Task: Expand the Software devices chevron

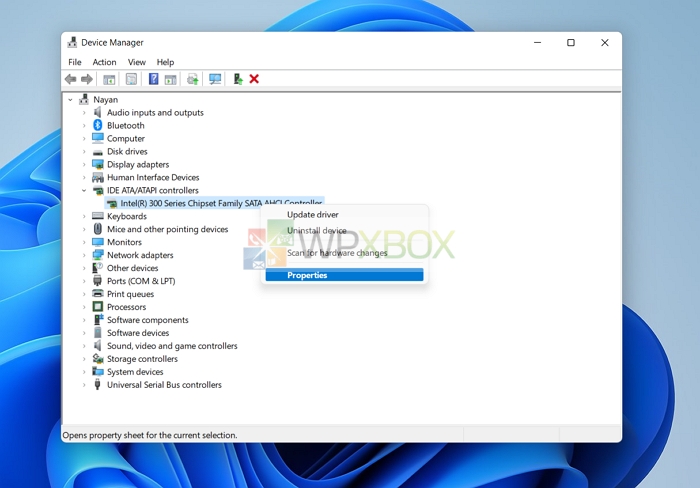Action: click(x=84, y=333)
